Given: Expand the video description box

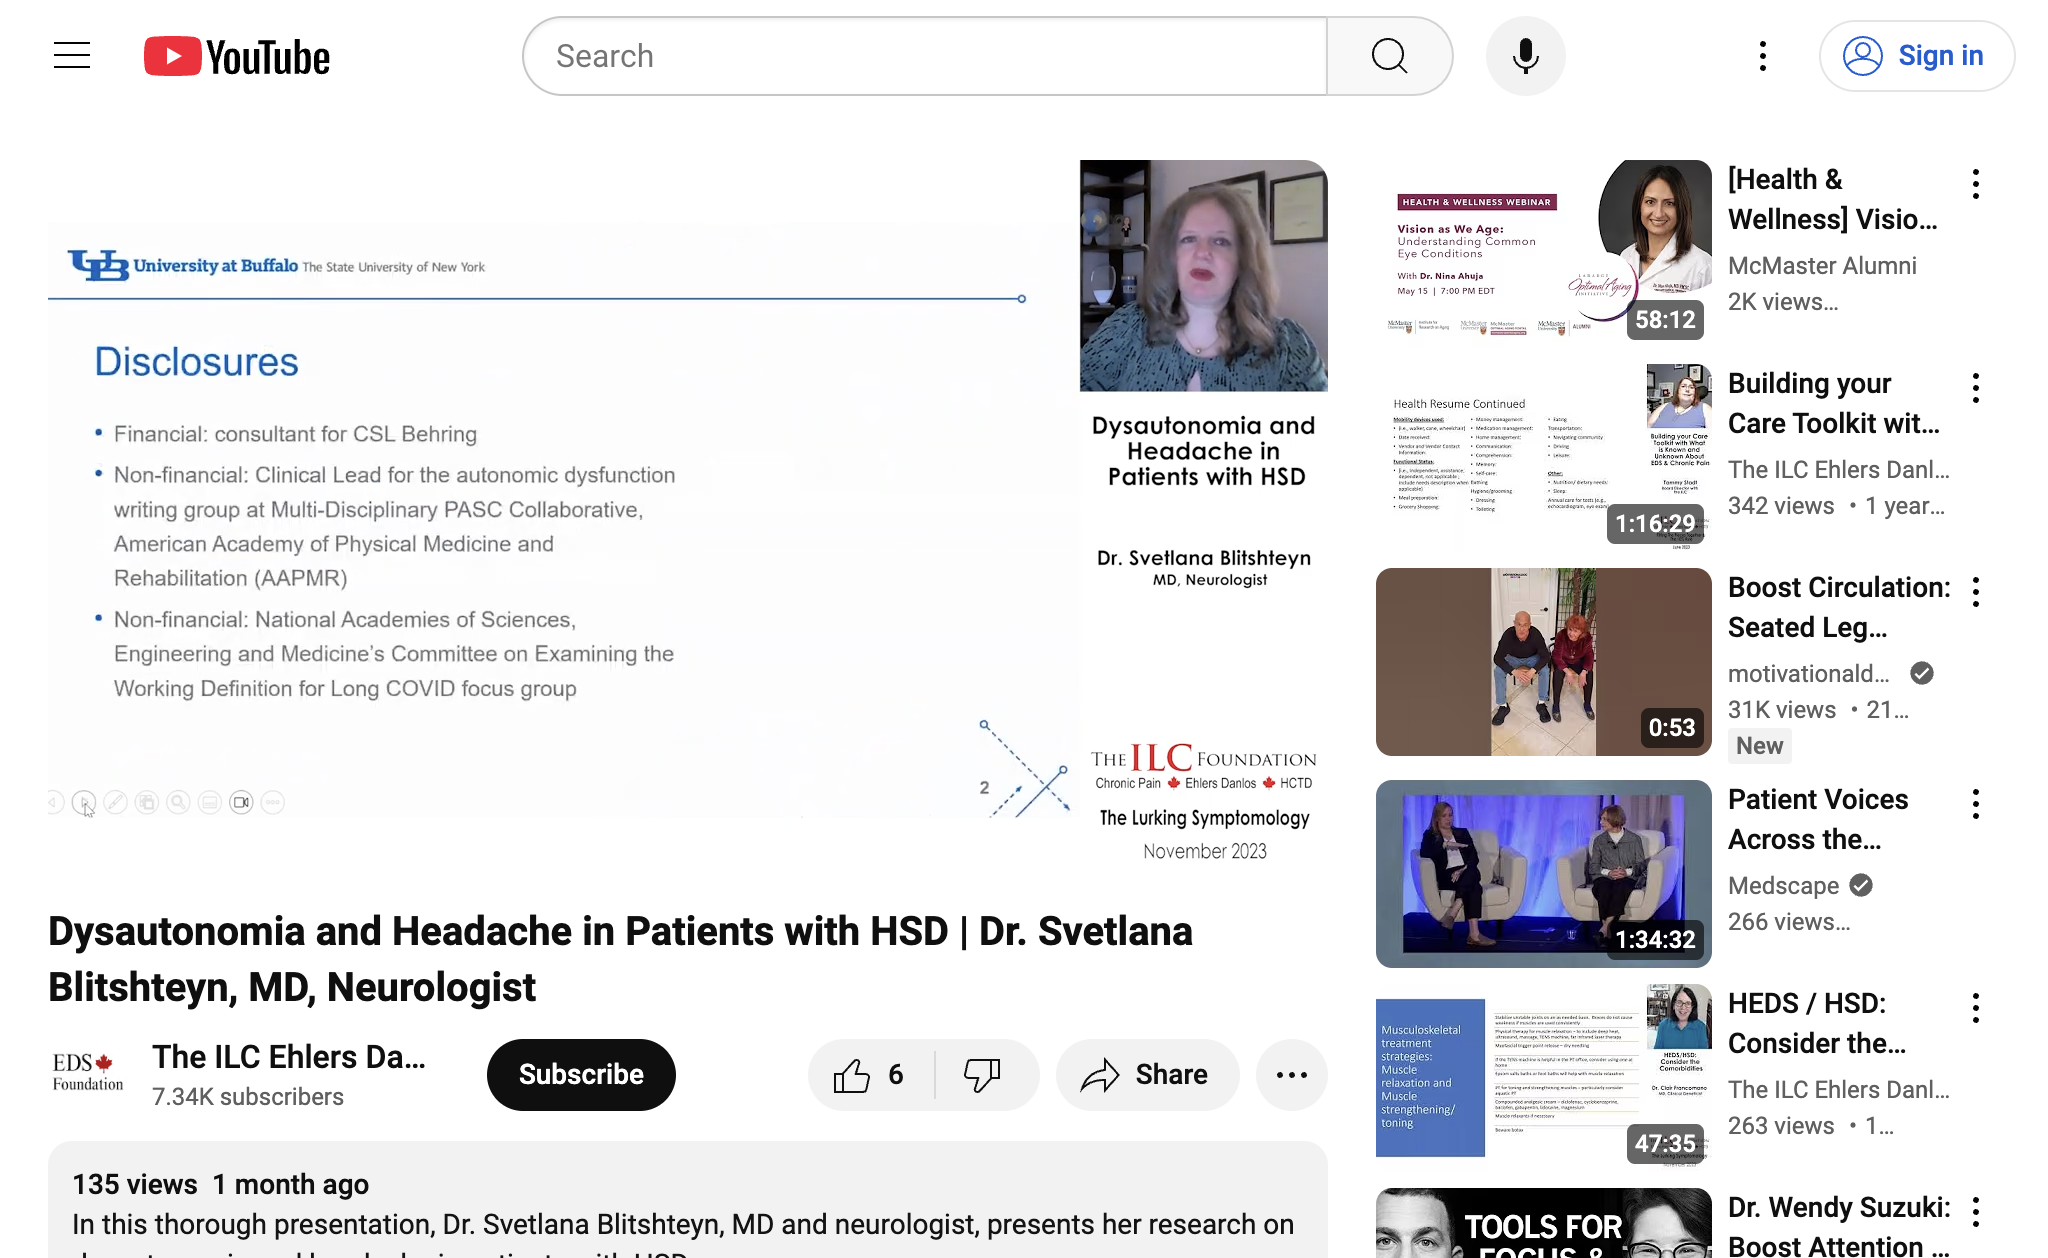Looking at the screenshot, I should (x=688, y=1200).
